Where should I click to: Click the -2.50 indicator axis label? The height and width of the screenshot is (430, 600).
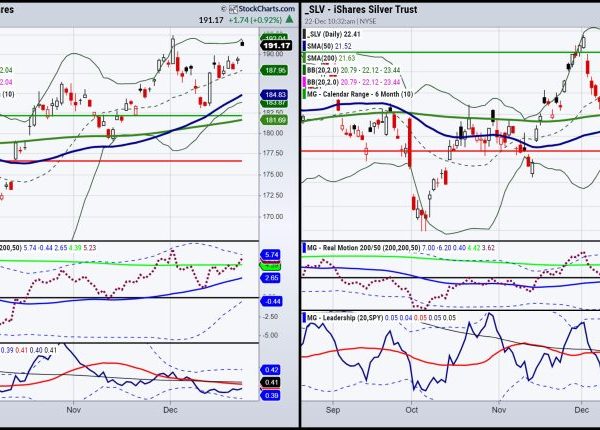270,316
